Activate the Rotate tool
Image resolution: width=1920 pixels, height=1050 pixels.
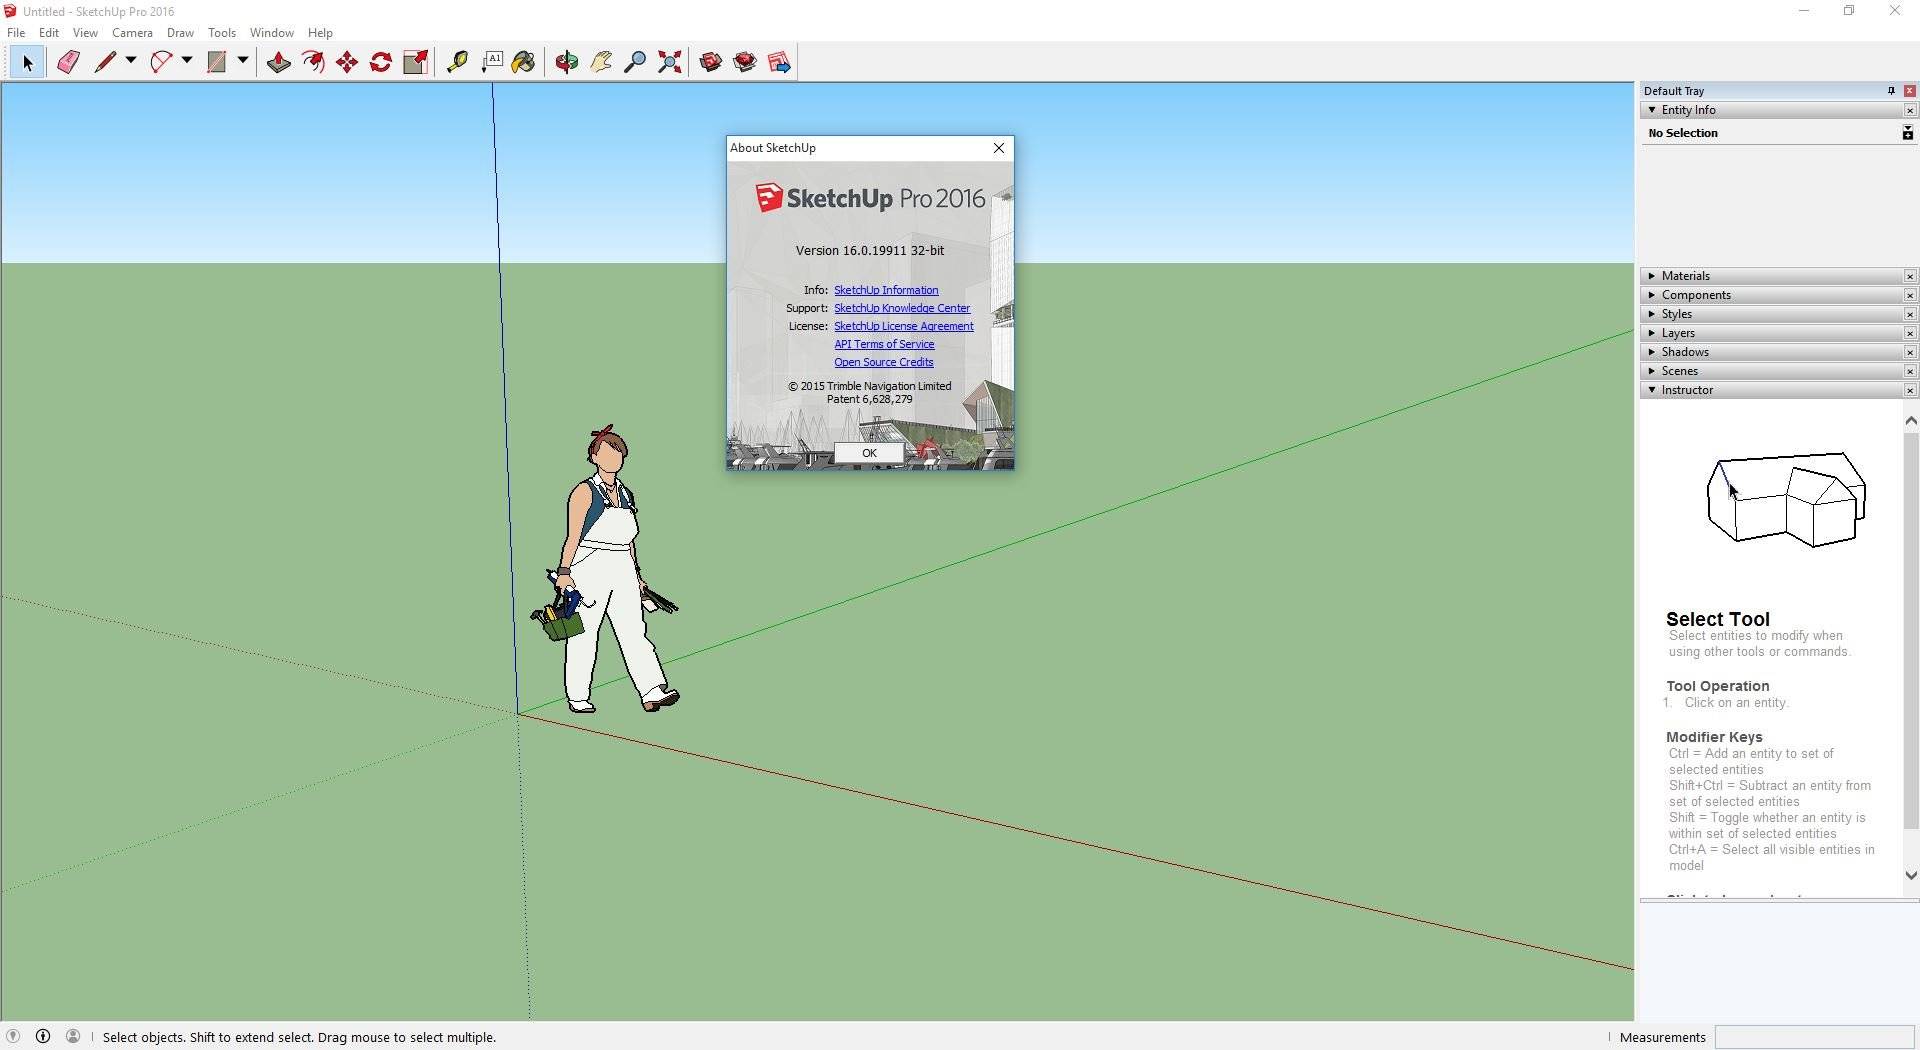click(x=381, y=62)
